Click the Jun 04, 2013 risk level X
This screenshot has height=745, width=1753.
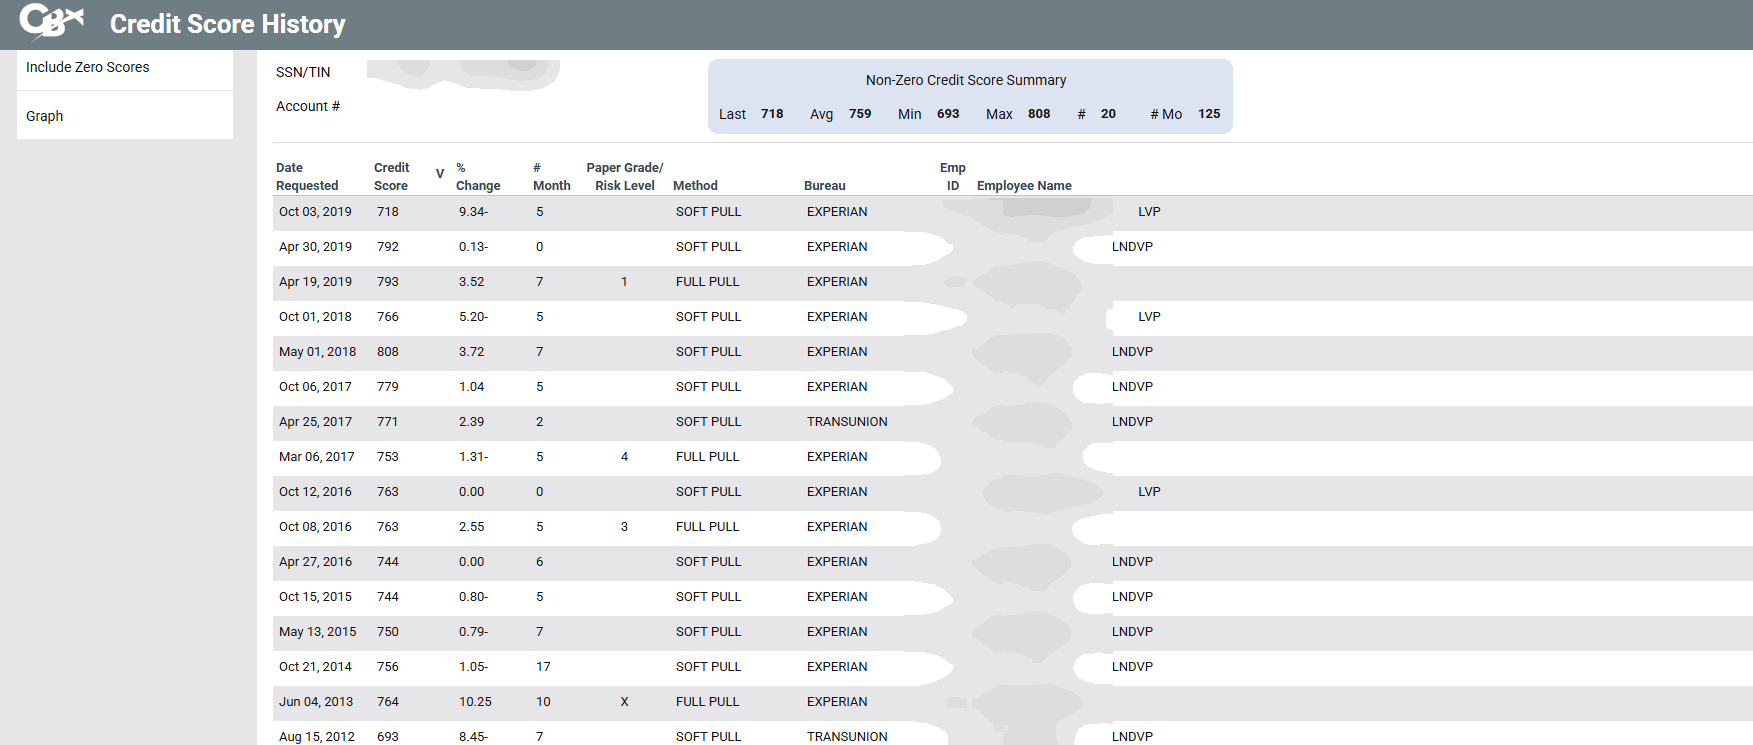[624, 702]
